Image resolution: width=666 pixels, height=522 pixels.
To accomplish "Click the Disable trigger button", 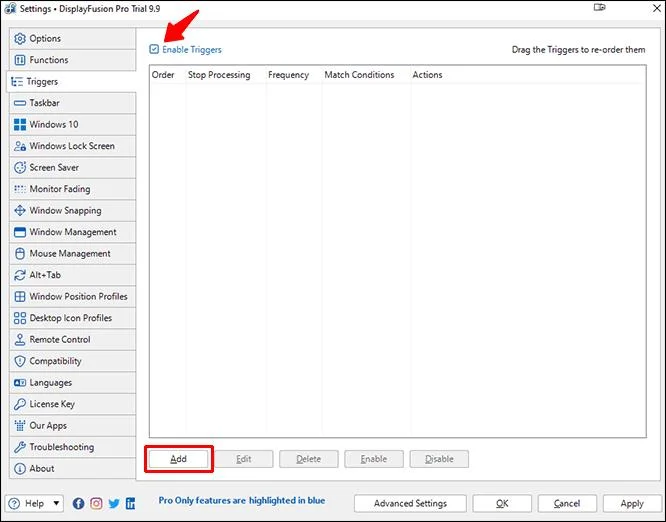I will point(439,459).
